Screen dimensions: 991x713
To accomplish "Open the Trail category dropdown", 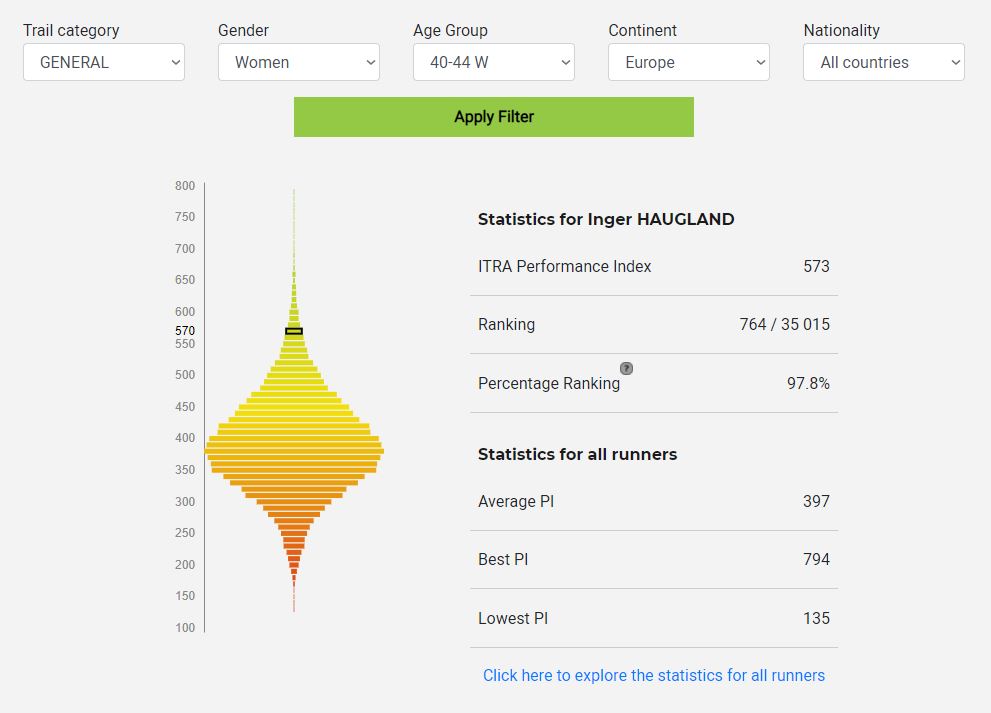I will pyautogui.click(x=104, y=62).
